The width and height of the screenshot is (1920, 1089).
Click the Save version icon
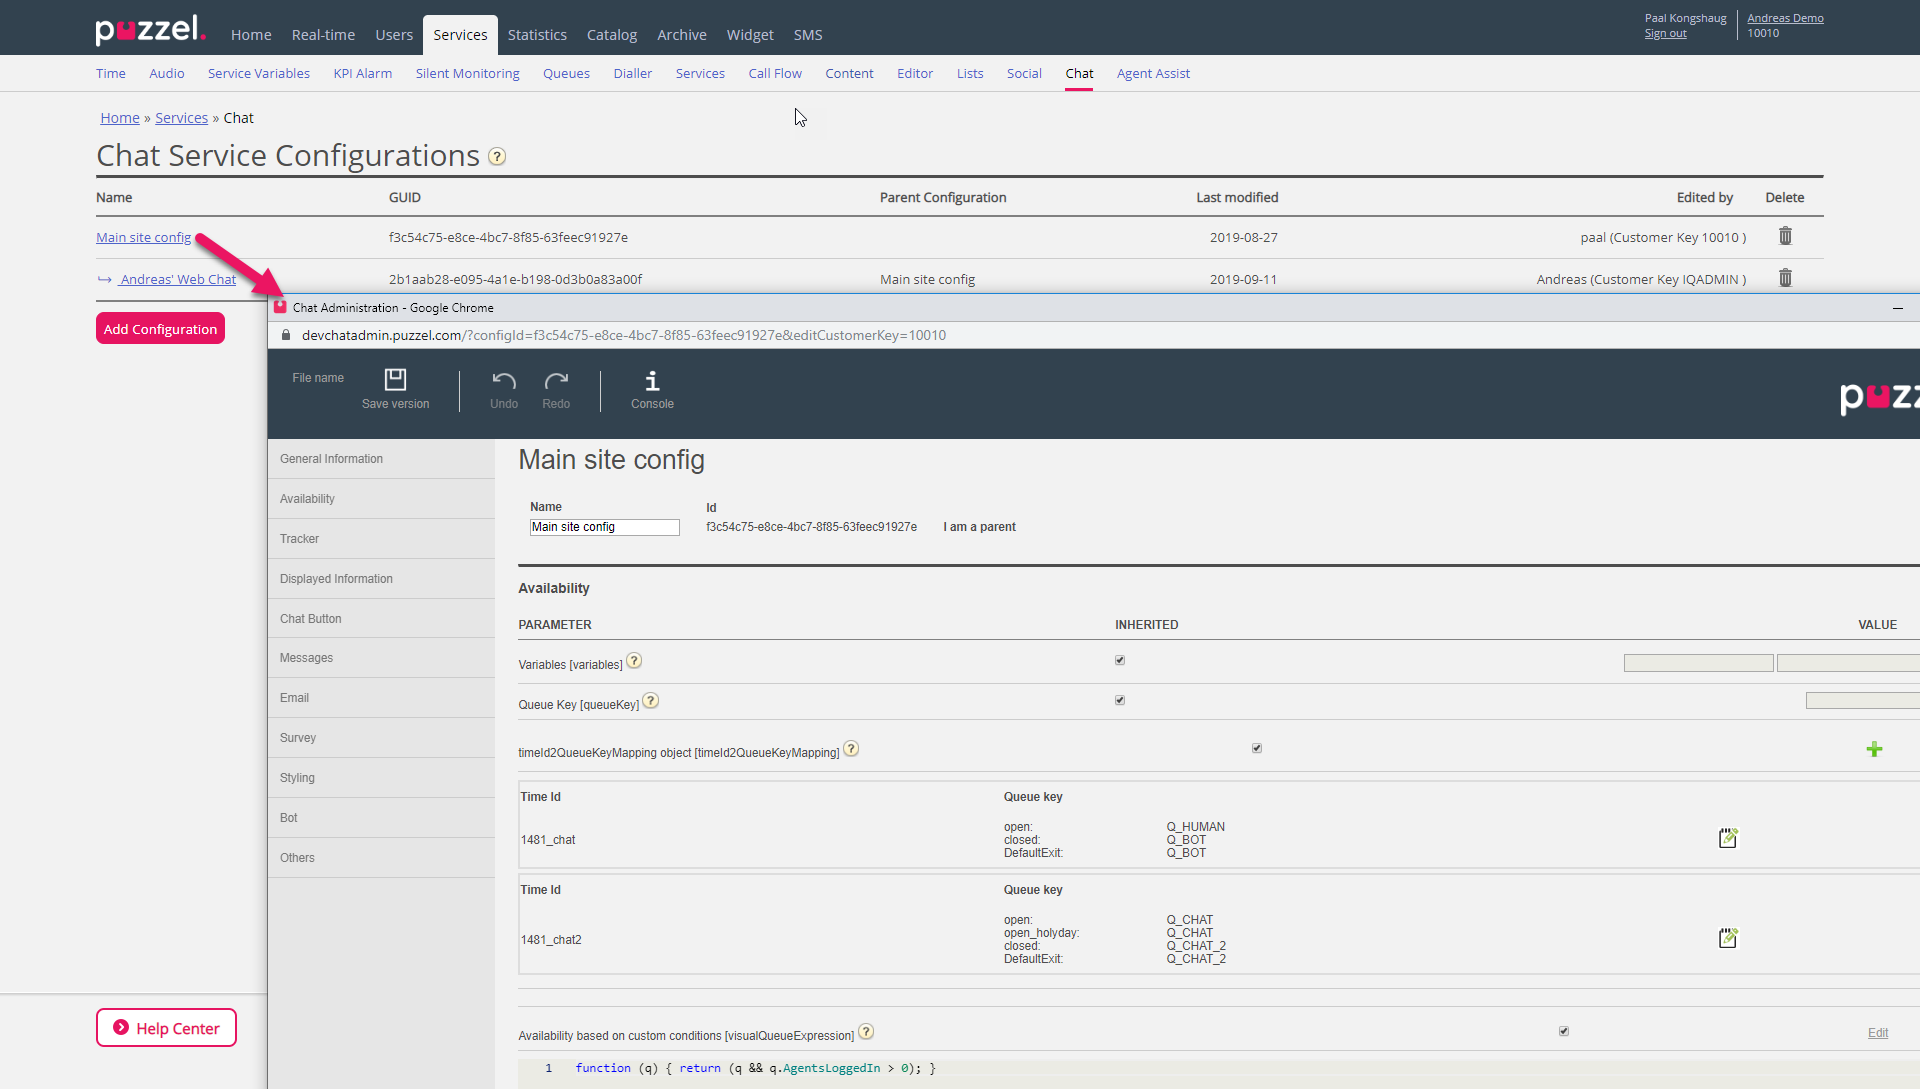click(x=395, y=380)
